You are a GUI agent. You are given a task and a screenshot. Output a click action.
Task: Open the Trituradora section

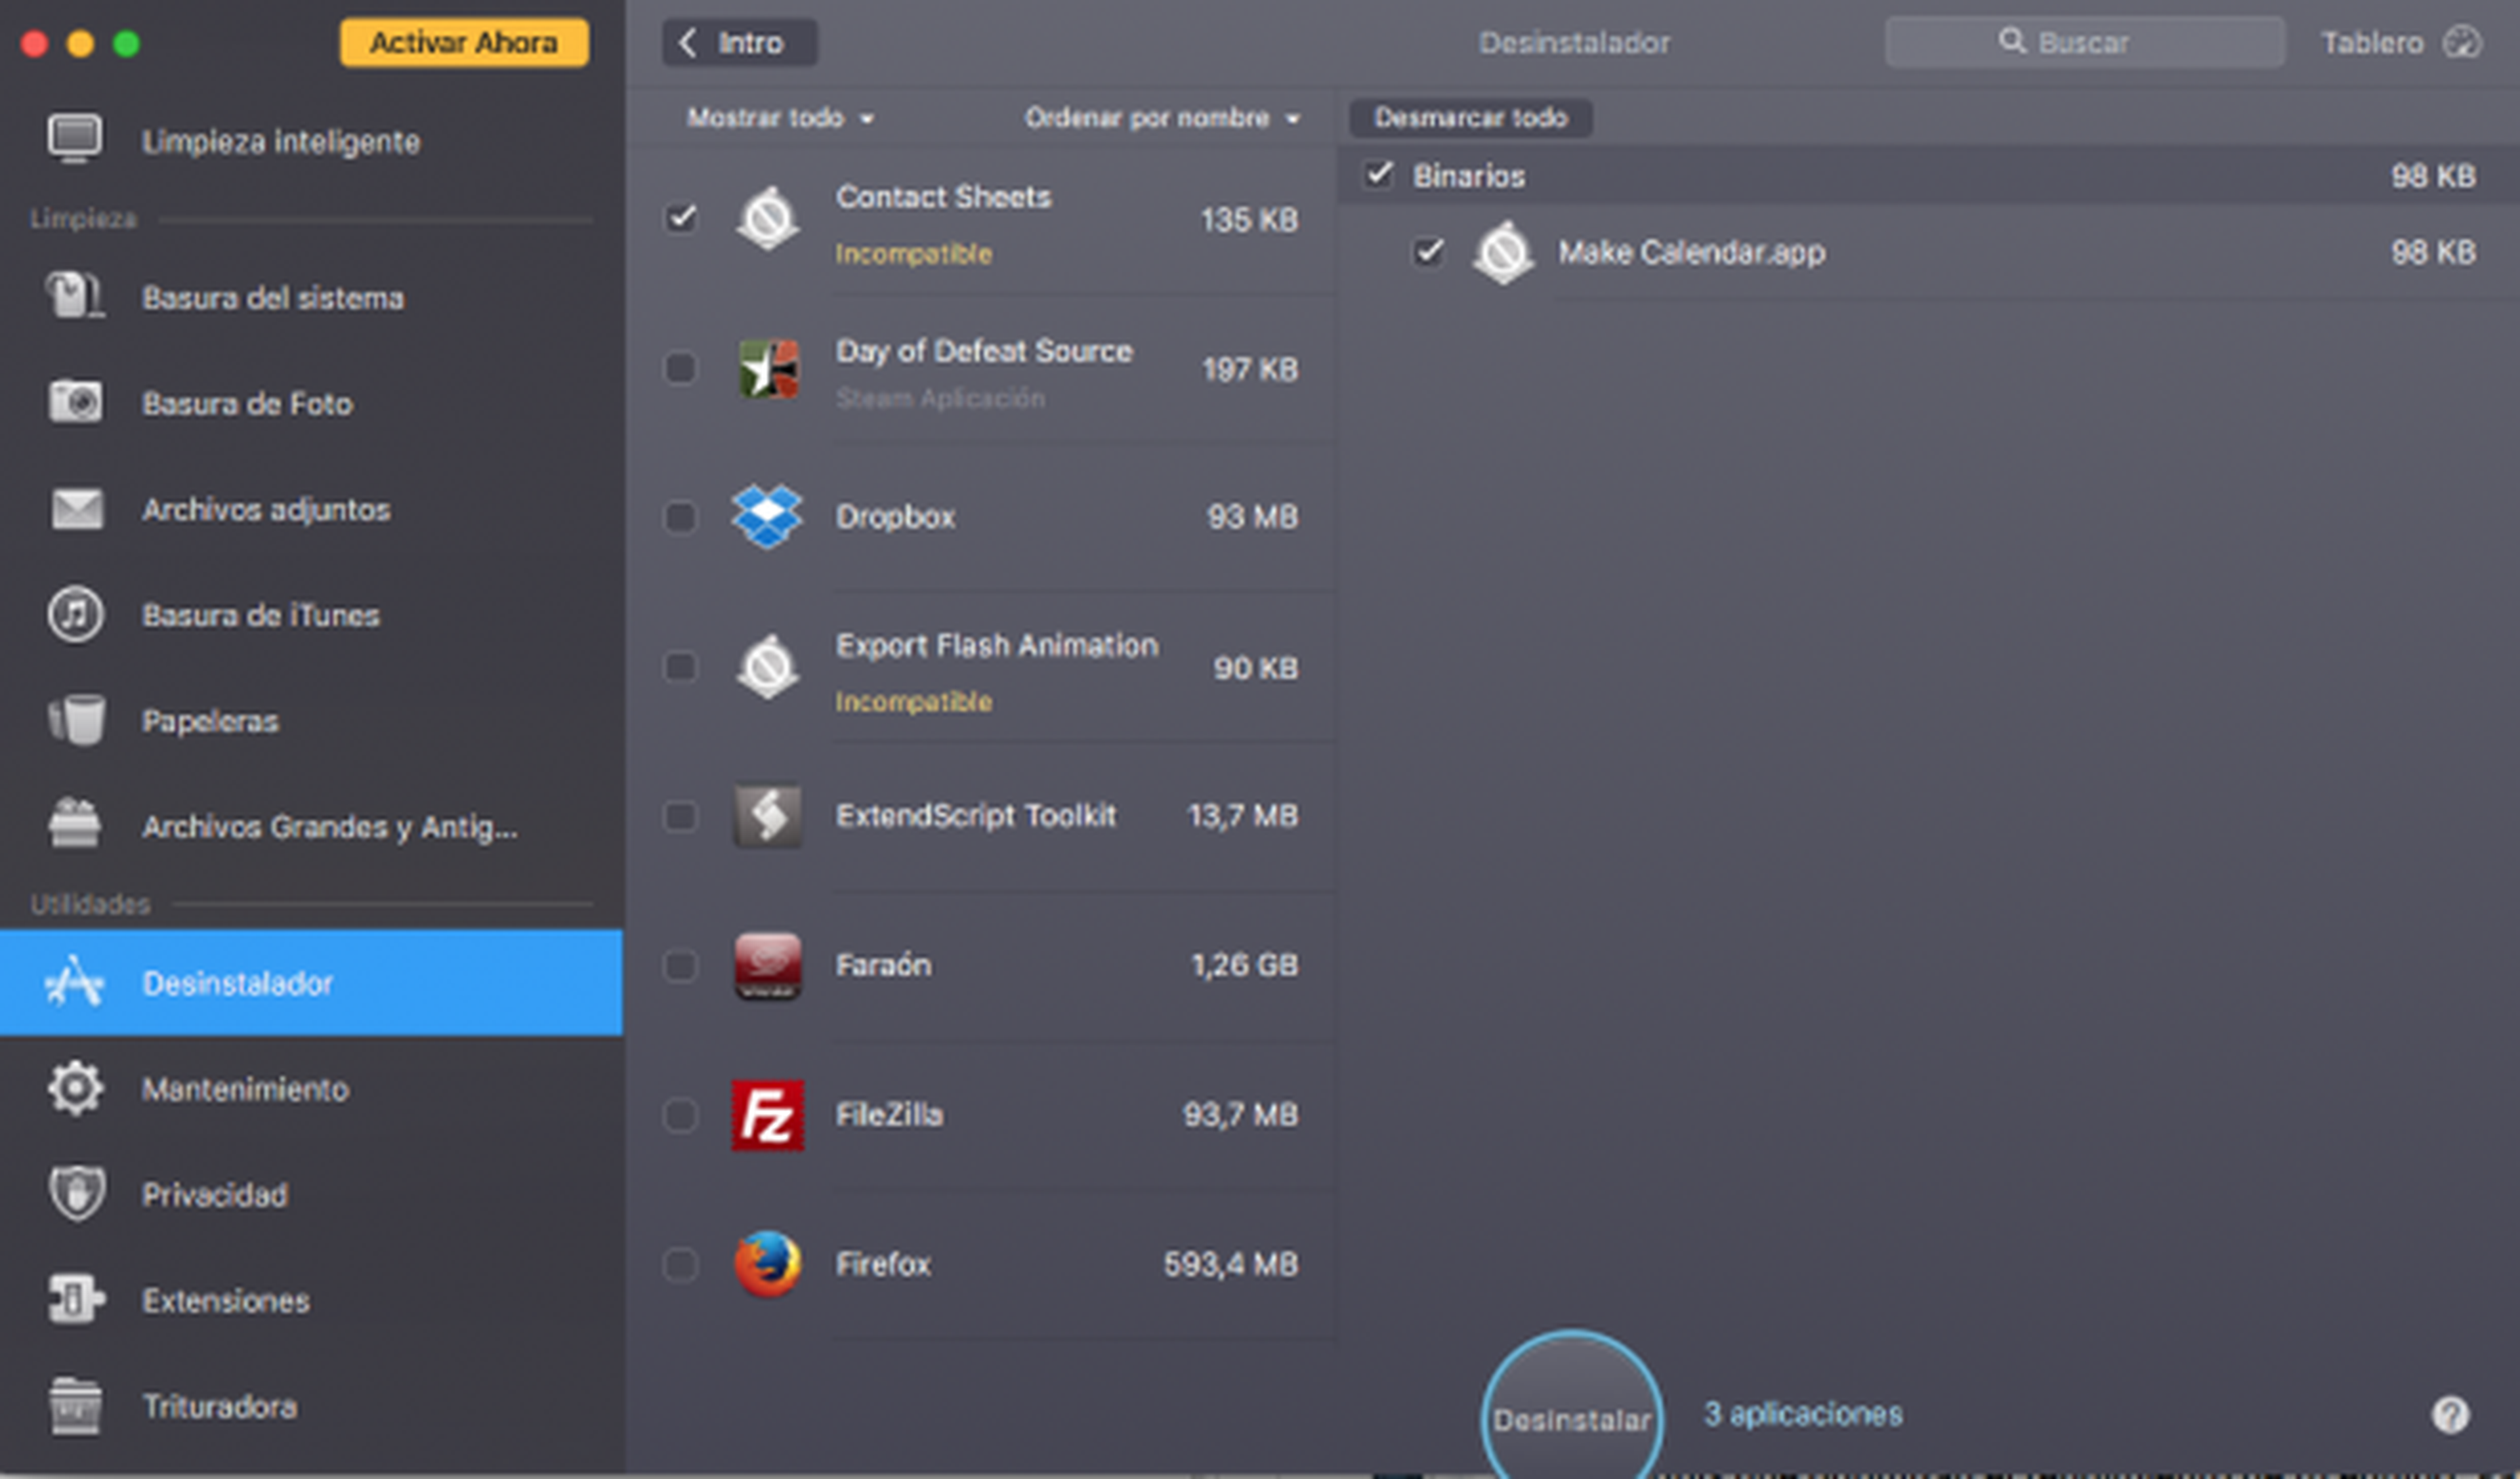click(311, 1405)
